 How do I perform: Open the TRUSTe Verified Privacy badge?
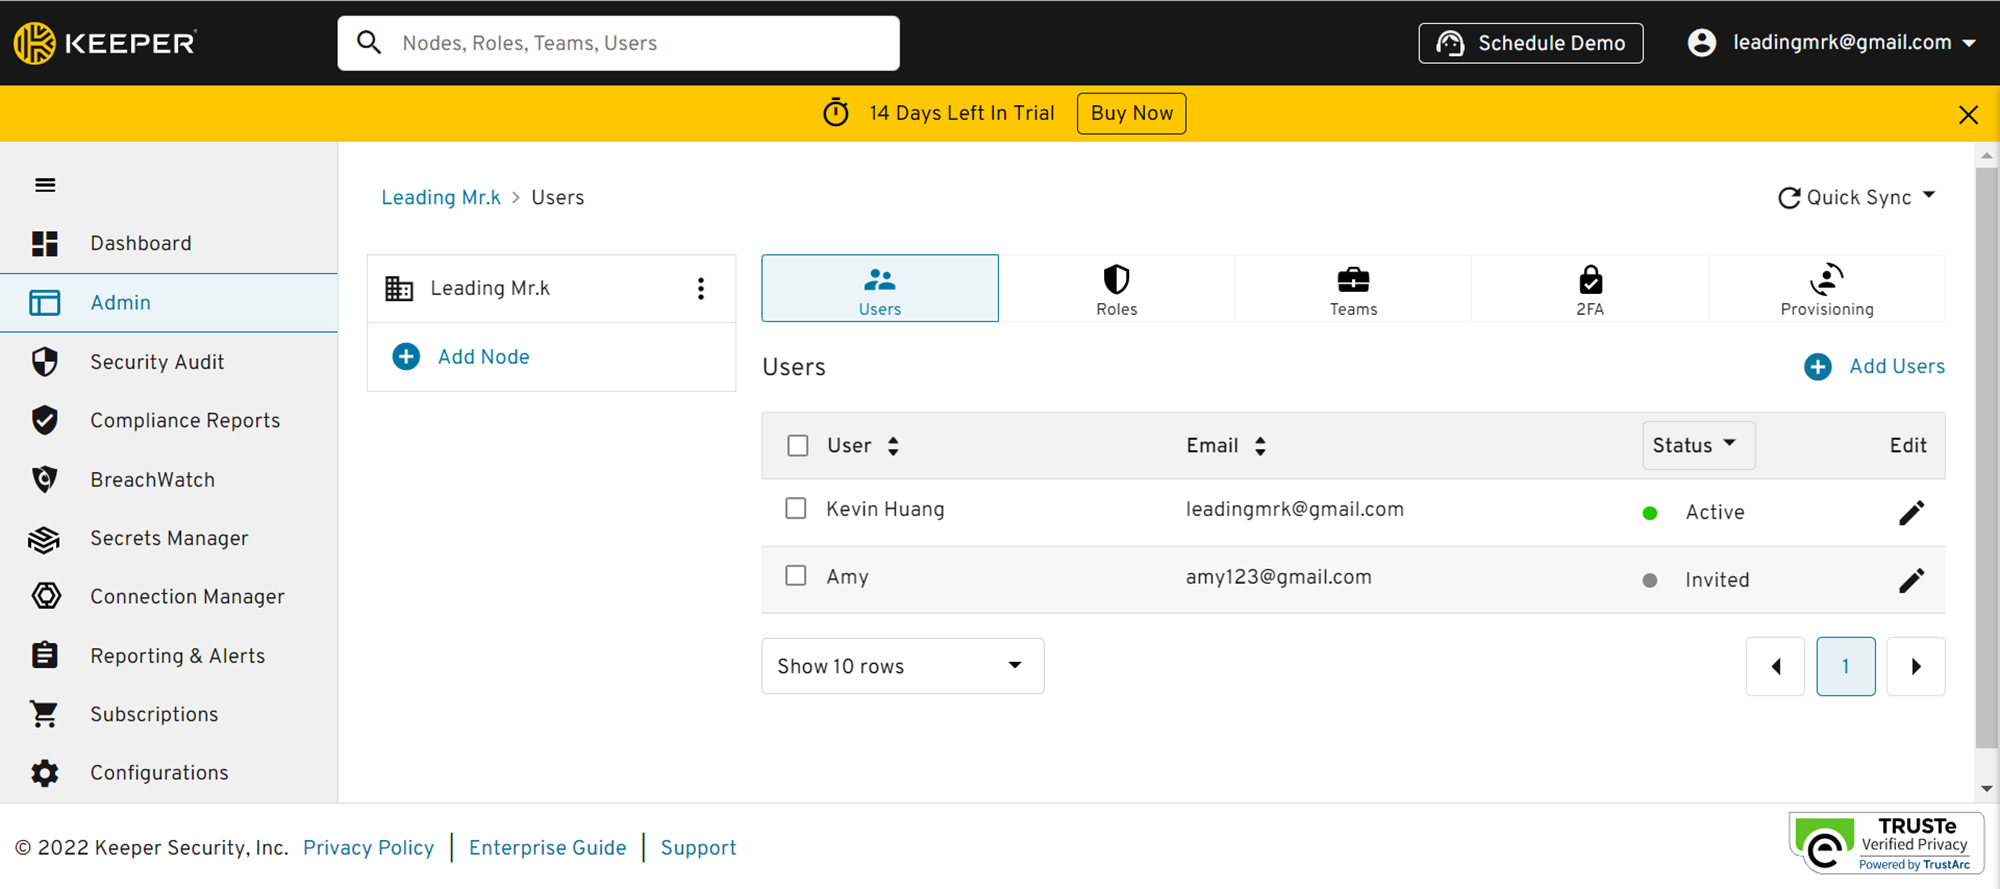[x=1886, y=843]
